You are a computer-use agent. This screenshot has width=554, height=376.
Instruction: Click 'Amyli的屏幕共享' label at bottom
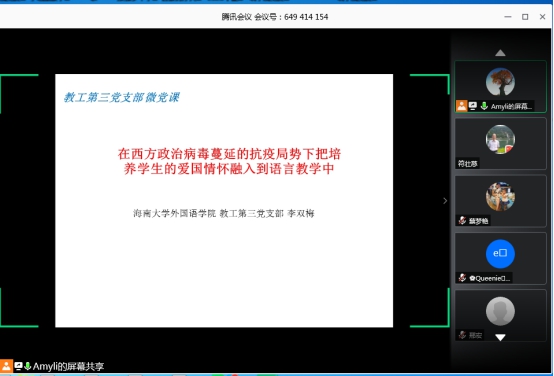[x=68, y=366]
